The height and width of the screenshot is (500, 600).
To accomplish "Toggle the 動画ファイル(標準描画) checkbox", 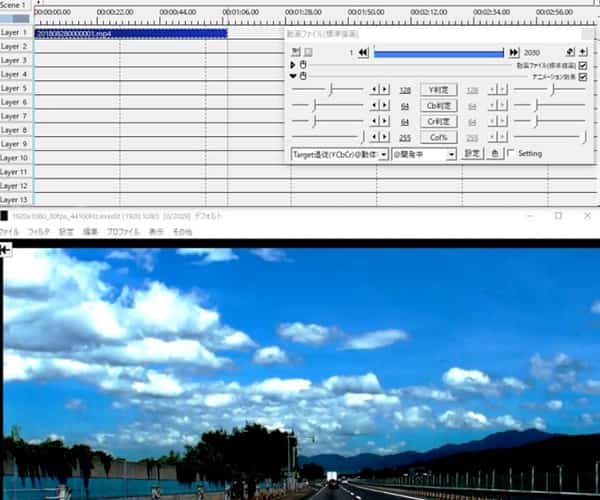I will pyautogui.click(x=583, y=65).
